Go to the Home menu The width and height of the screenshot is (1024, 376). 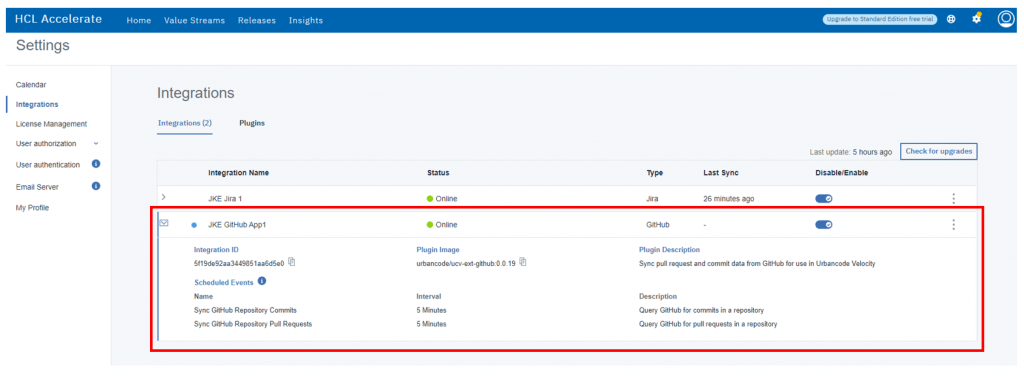point(138,20)
